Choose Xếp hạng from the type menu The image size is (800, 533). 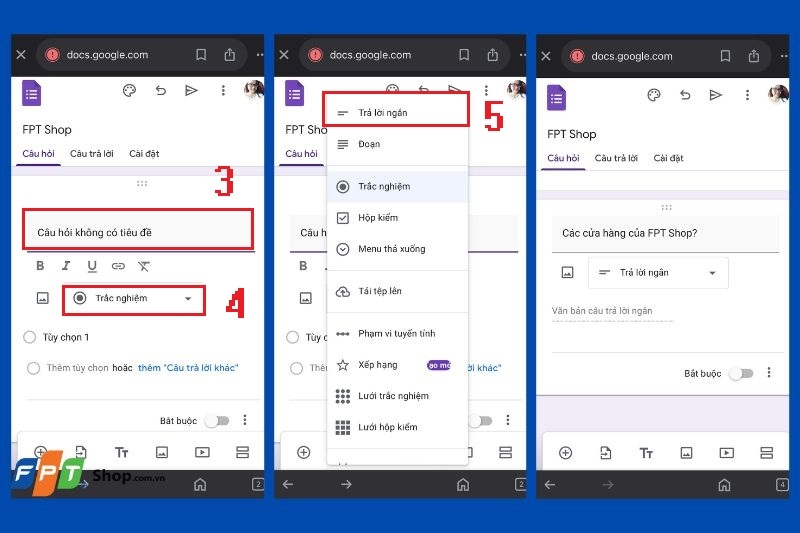[397, 365]
